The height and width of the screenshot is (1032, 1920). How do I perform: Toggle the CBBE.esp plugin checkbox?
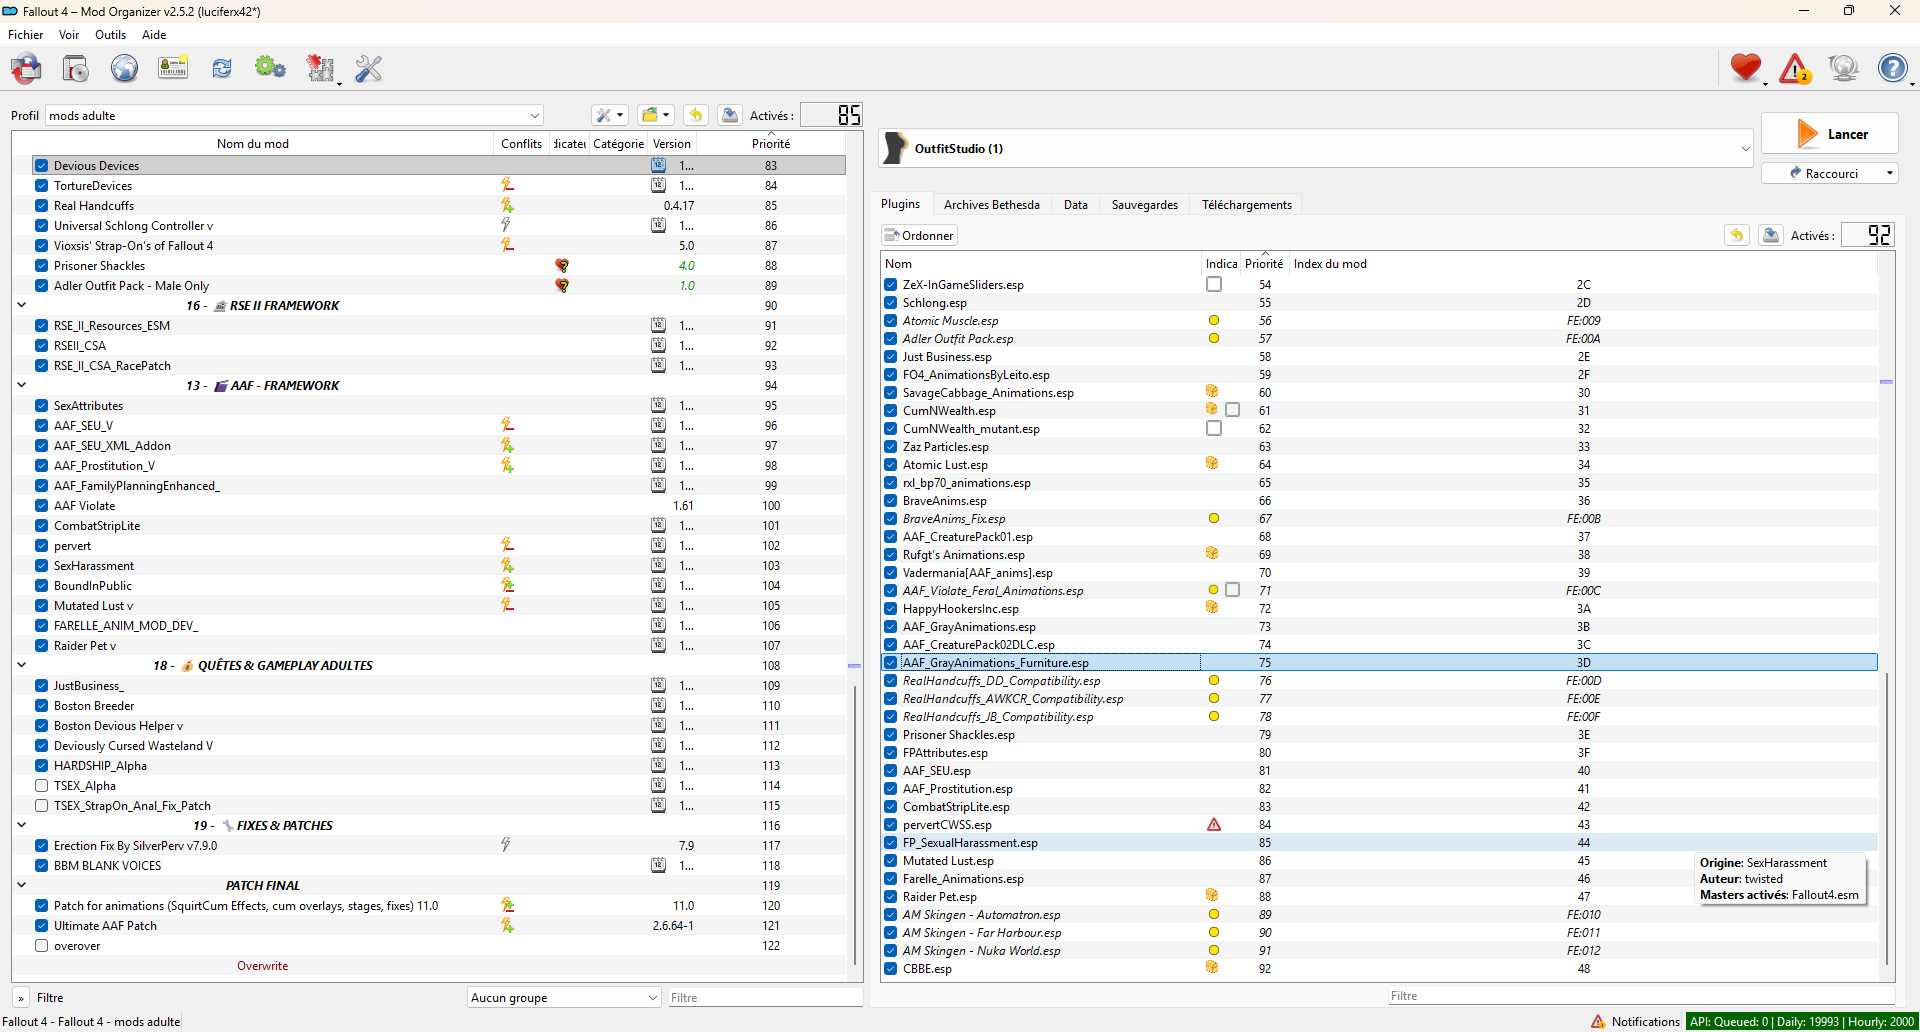(890, 969)
